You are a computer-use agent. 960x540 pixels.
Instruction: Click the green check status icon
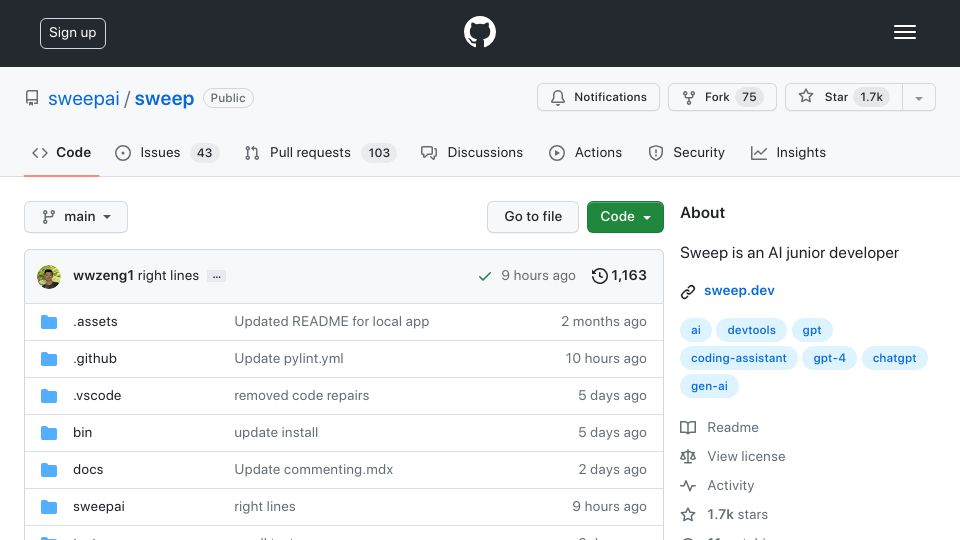tap(485, 276)
